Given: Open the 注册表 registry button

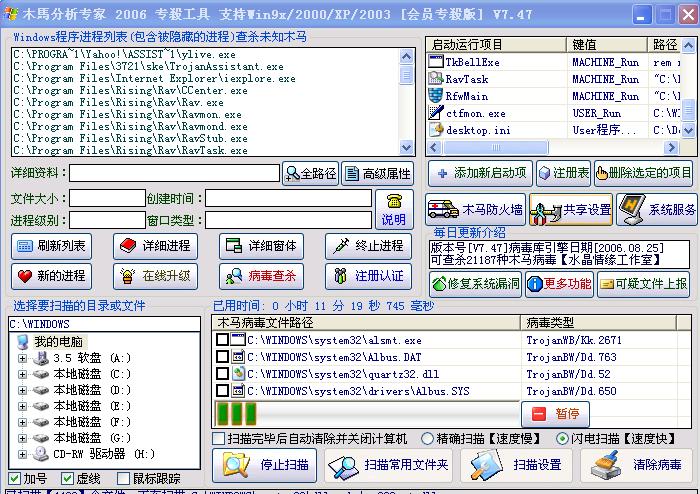Looking at the screenshot, I should click(564, 173).
